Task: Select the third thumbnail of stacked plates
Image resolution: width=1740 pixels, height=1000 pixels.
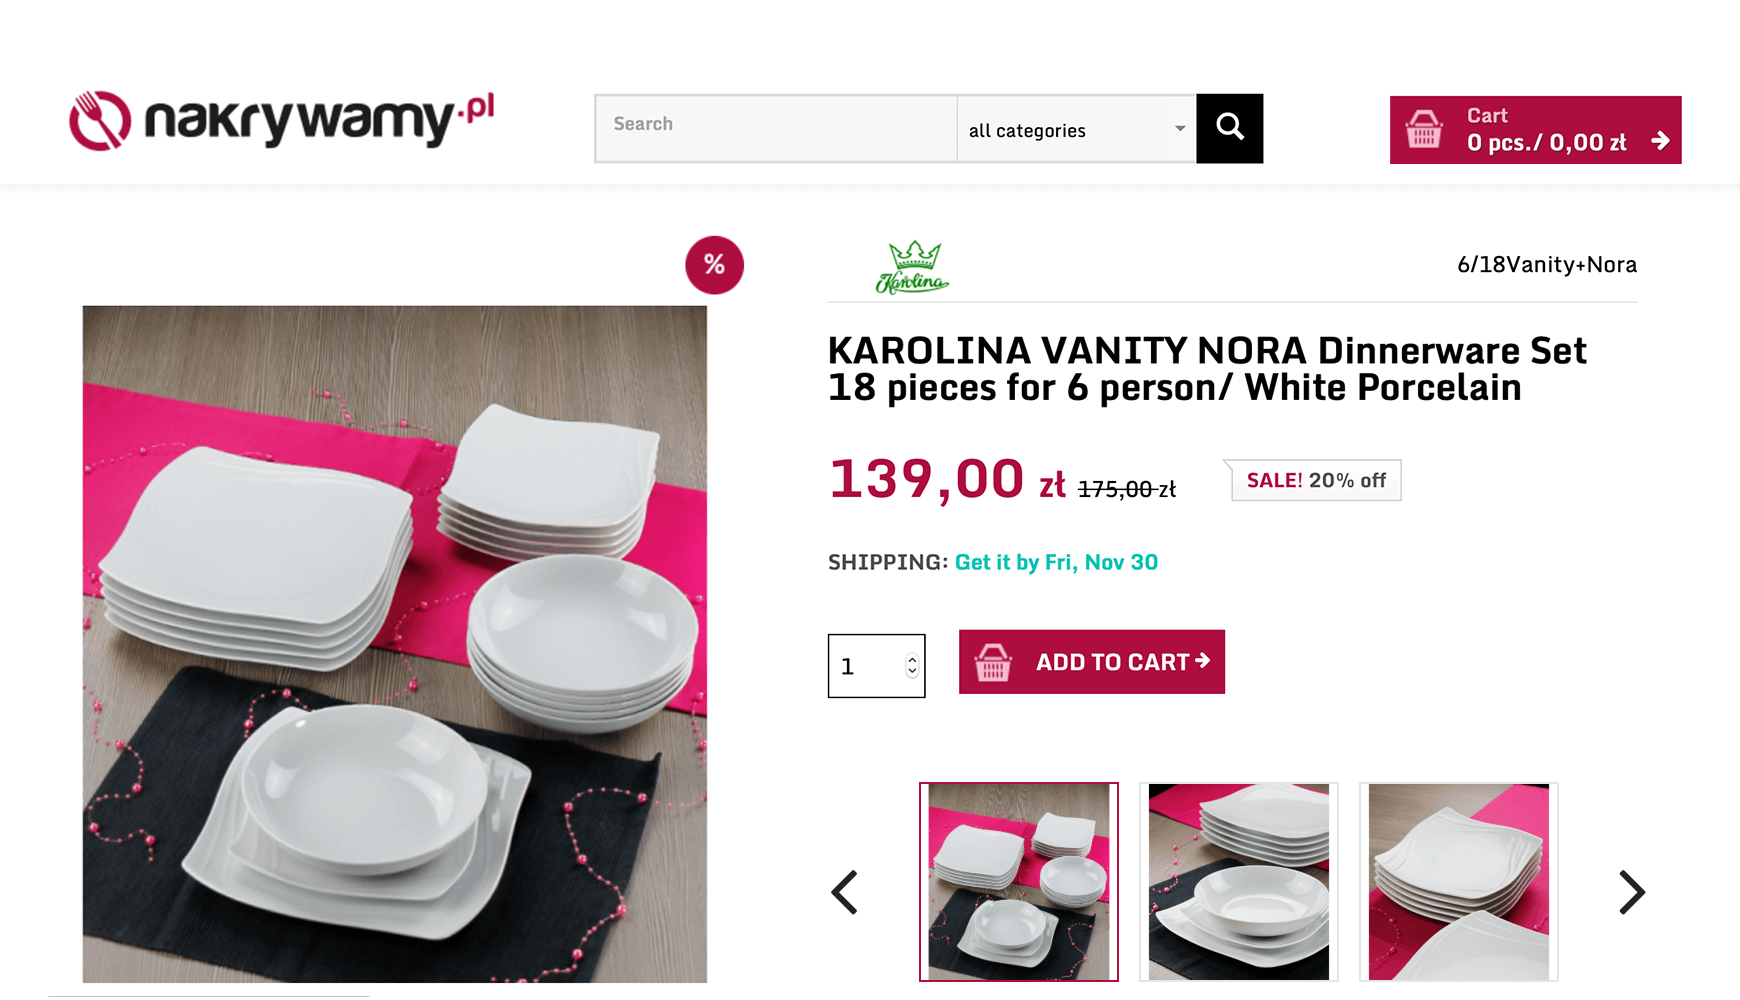Action: click(1459, 882)
